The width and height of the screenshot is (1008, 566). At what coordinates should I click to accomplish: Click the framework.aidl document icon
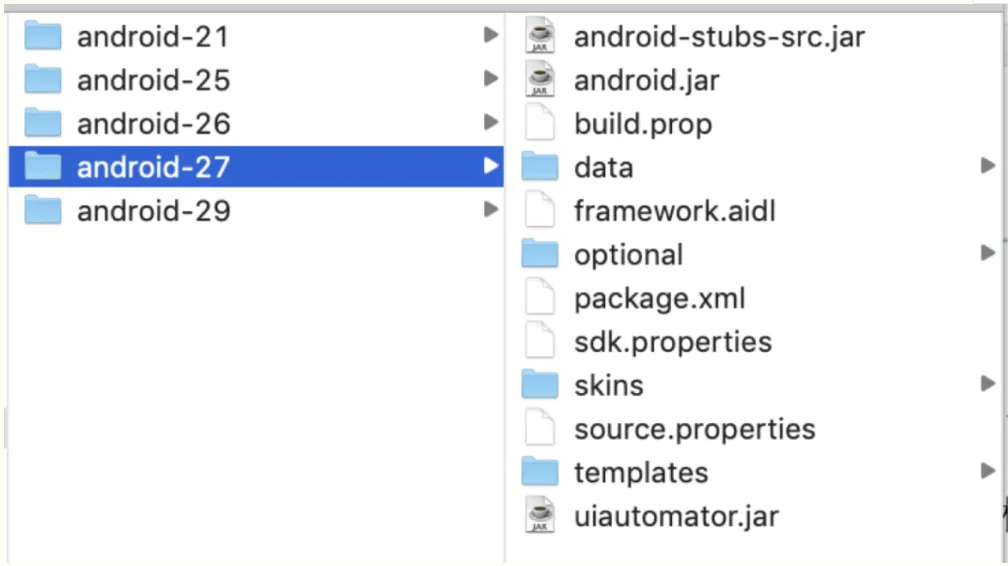click(x=539, y=210)
